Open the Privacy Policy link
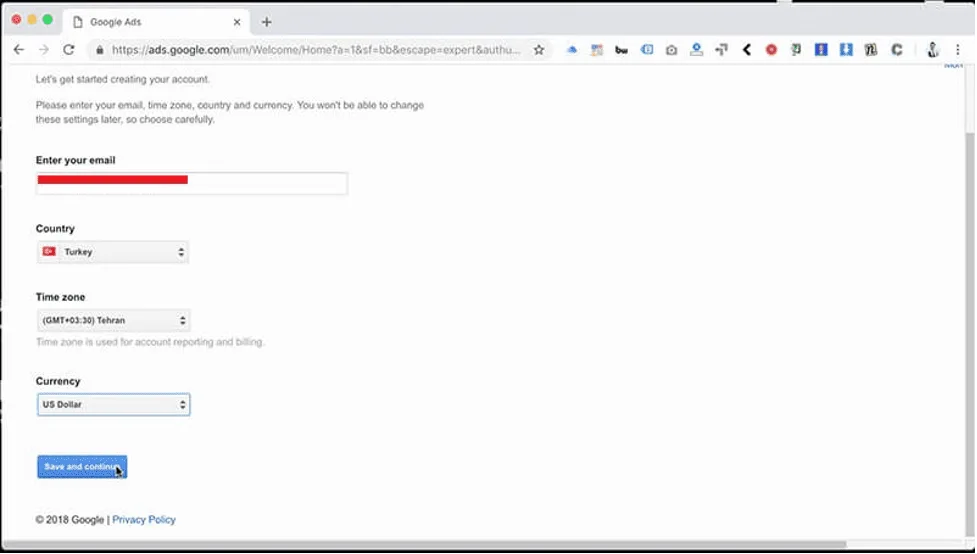This screenshot has width=977, height=554. [144, 520]
